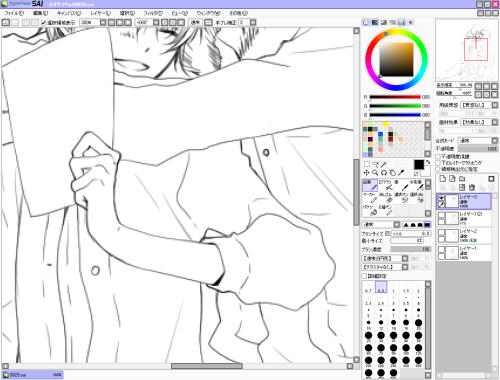Click the red R color slider

(x=395, y=97)
